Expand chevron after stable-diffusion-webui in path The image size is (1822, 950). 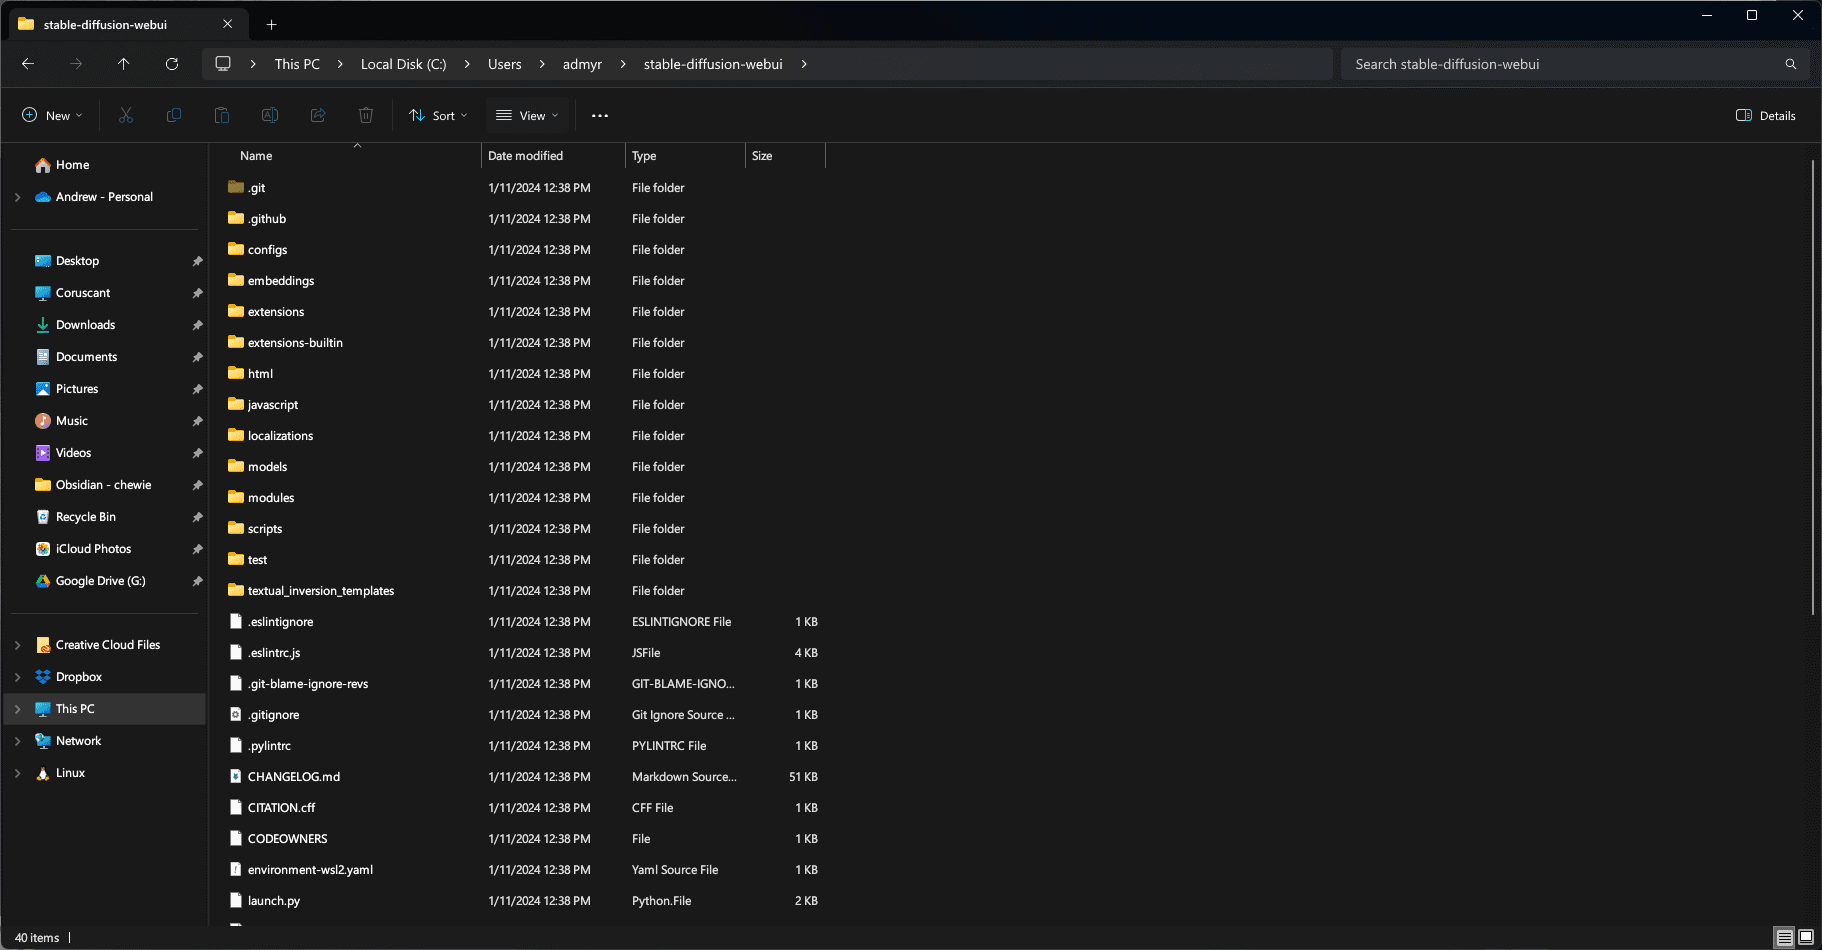coord(804,64)
